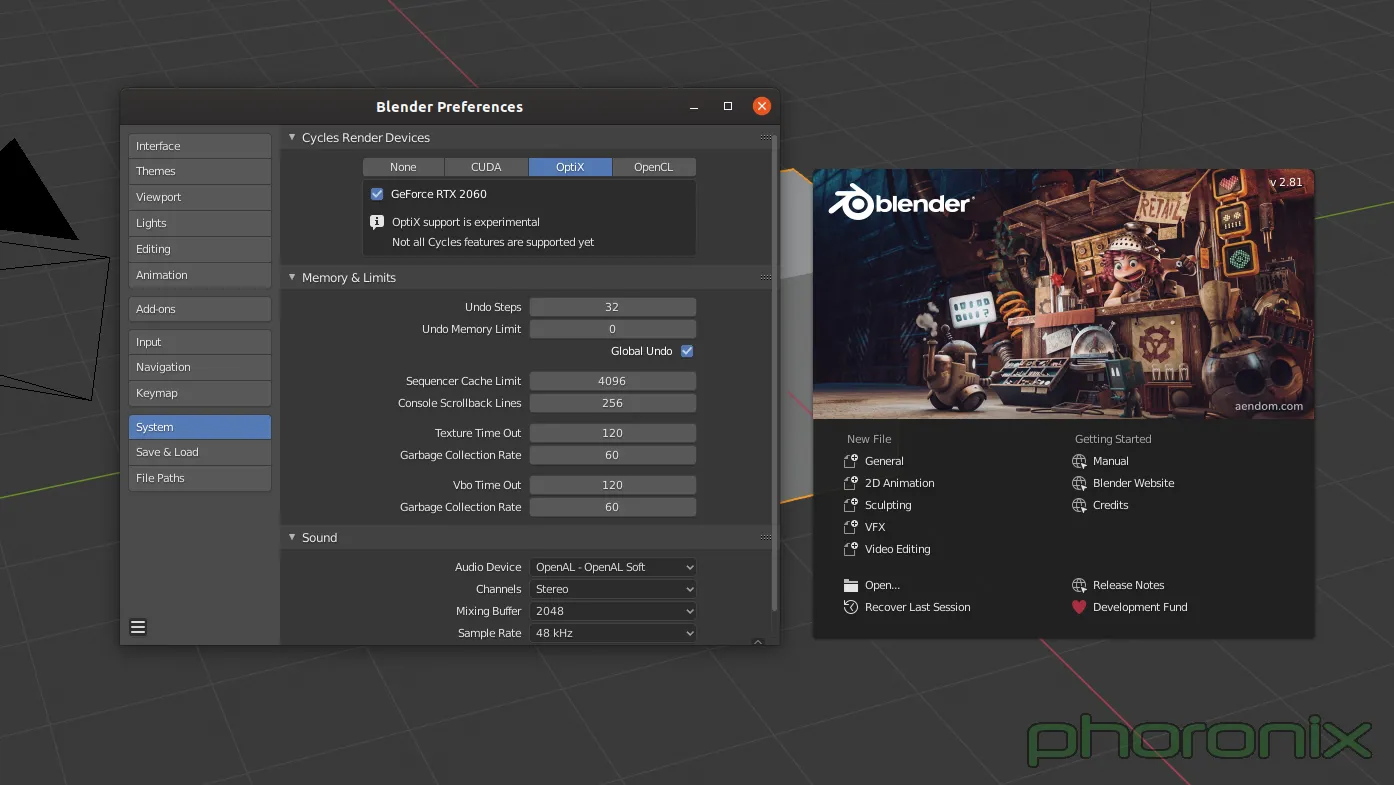This screenshot has width=1394, height=785.
Task: Maximize the Blender Preferences window
Action: tap(728, 106)
